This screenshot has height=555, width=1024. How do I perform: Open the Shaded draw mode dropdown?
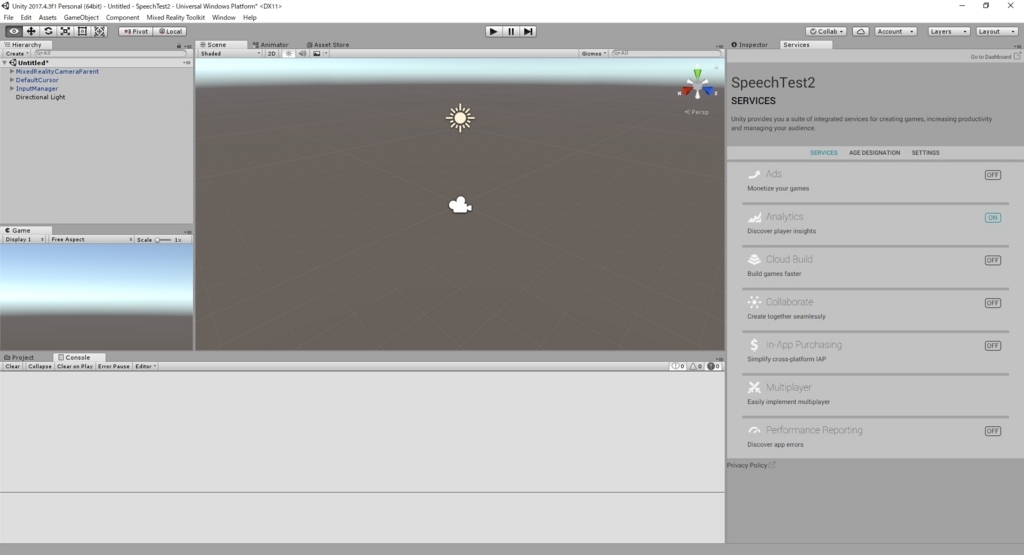click(x=230, y=54)
